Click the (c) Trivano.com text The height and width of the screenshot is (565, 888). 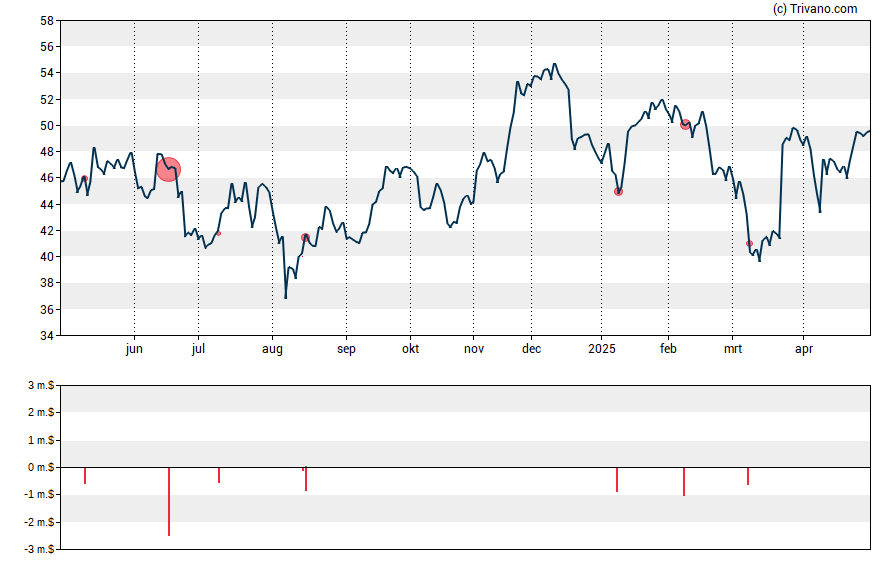click(815, 8)
